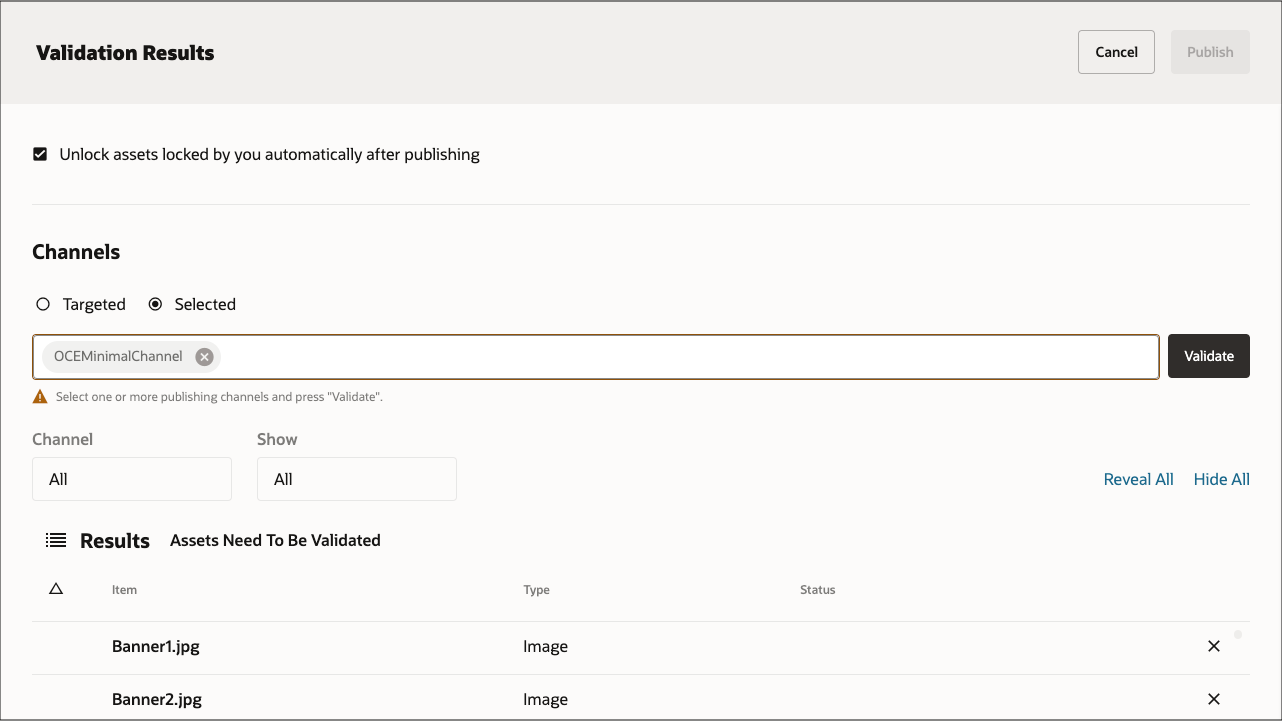Click the sort triangle in the results header
The image size is (1282, 721).
[x=56, y=589]
